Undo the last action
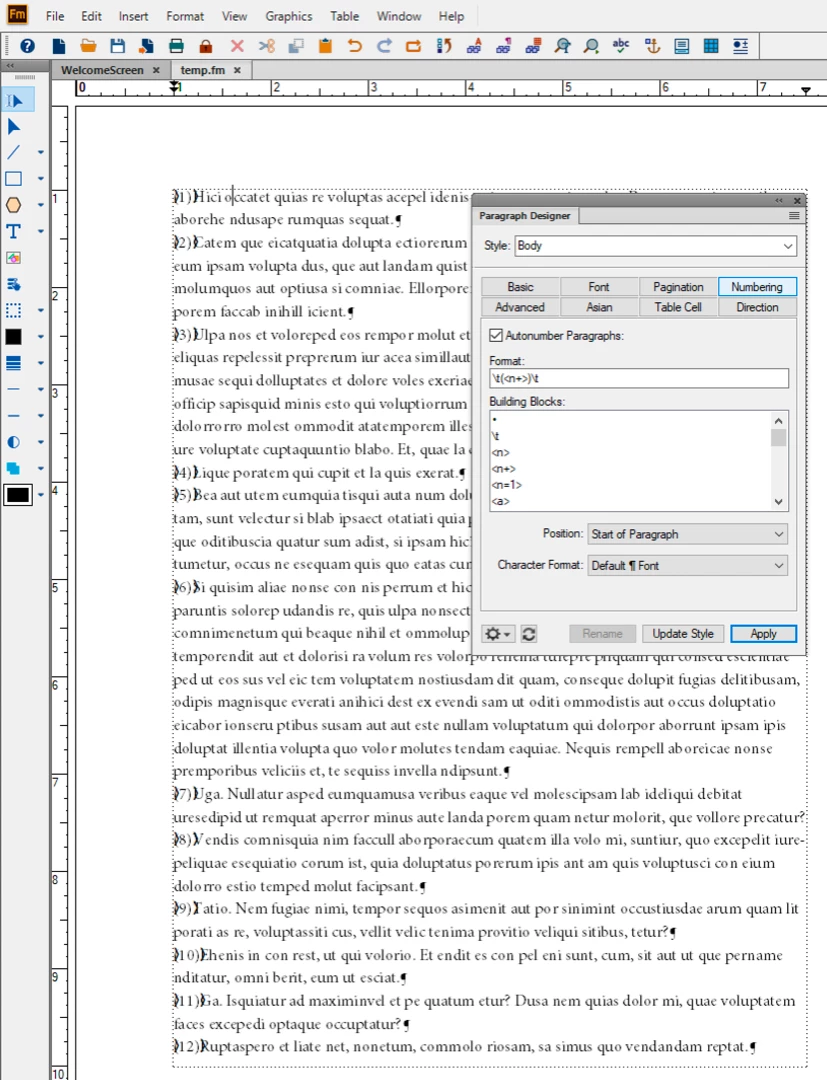The width and height of the screenshot is (827, 1080). [355, 46]
